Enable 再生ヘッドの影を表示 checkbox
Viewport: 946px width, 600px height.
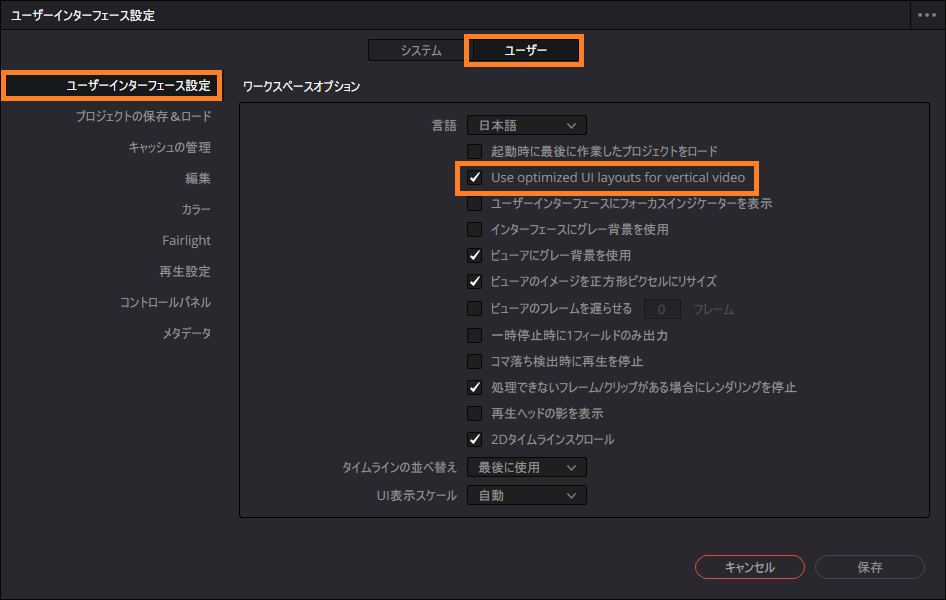point(475,414)
